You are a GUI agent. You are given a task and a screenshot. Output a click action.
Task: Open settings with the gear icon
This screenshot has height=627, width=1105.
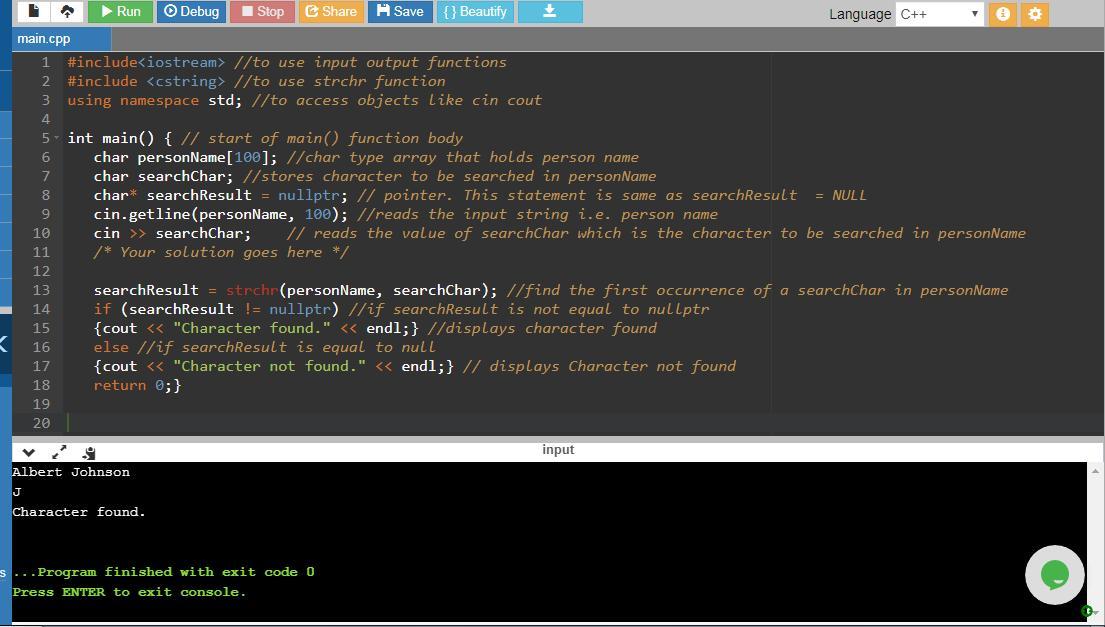point(1035,14)
